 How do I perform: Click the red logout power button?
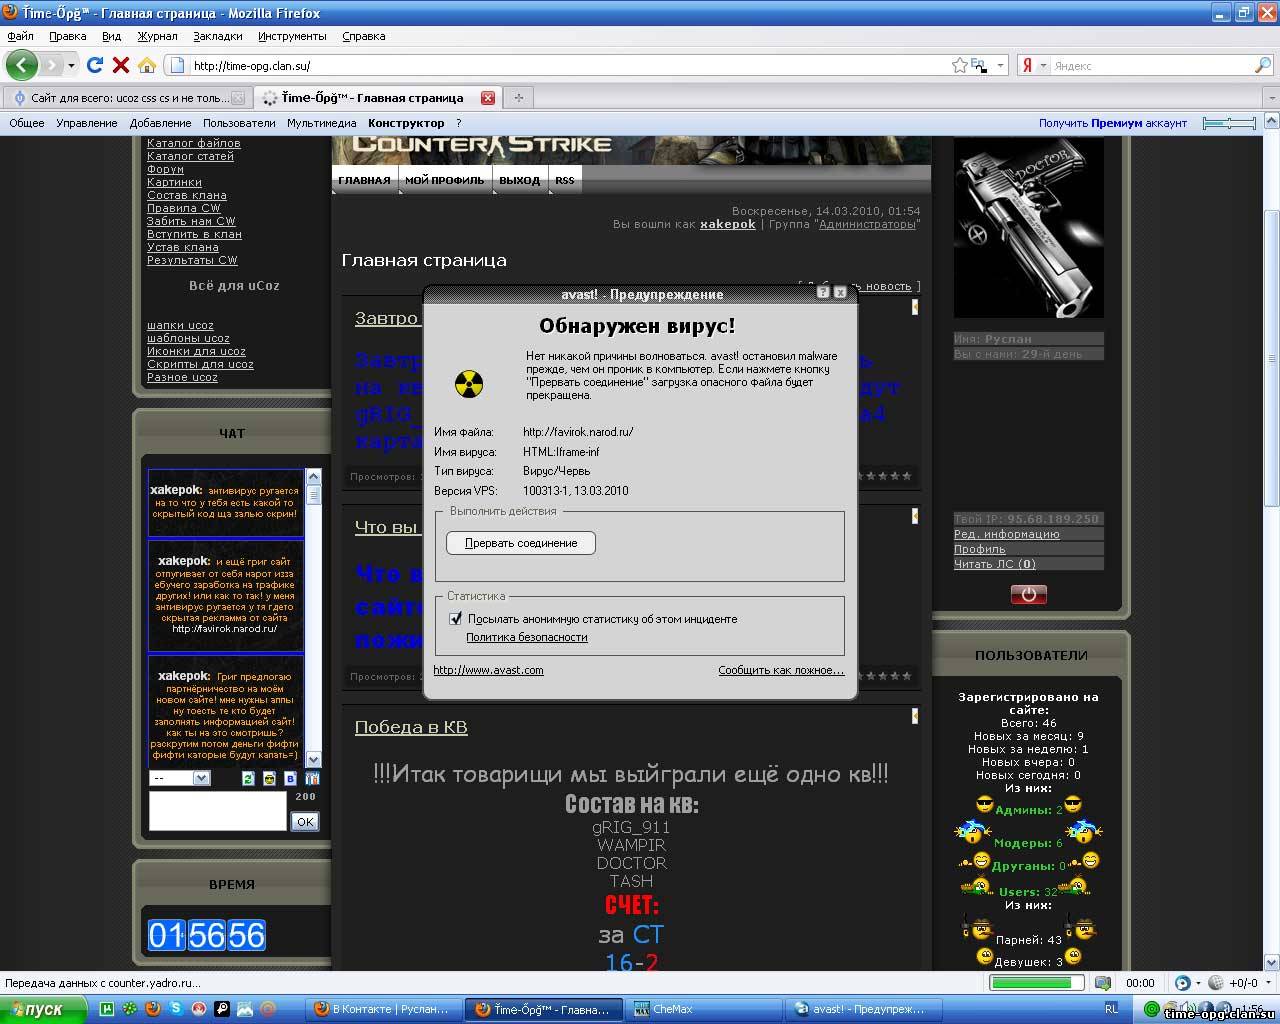tap(1028, 594)
